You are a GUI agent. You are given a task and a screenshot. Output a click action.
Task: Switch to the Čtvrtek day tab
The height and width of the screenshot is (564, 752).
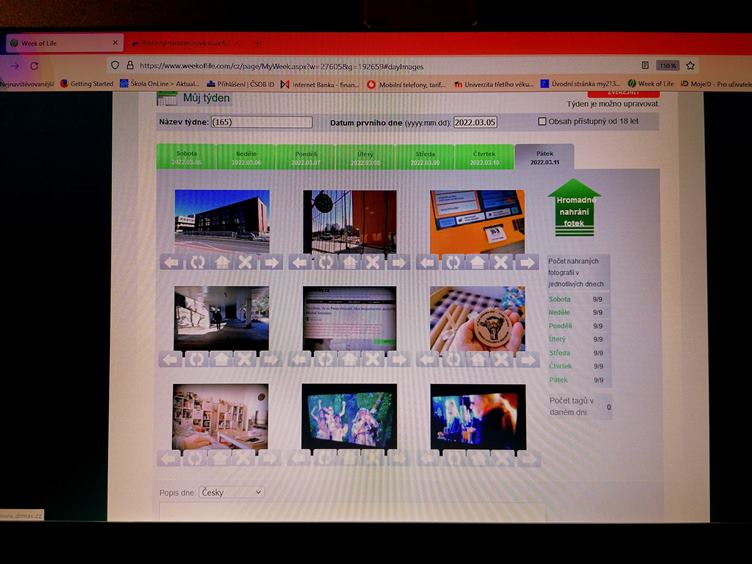point(484,158)
